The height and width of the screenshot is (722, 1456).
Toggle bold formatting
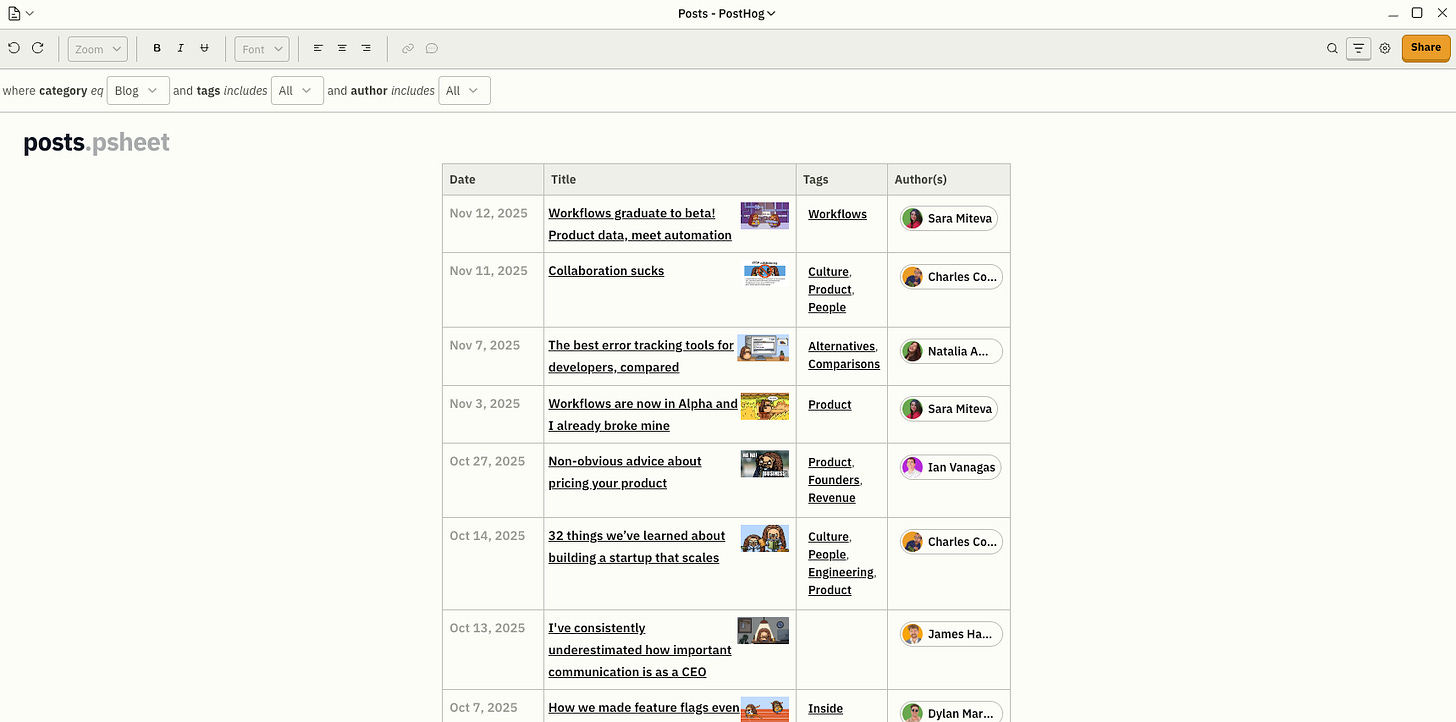click(157, 48)
